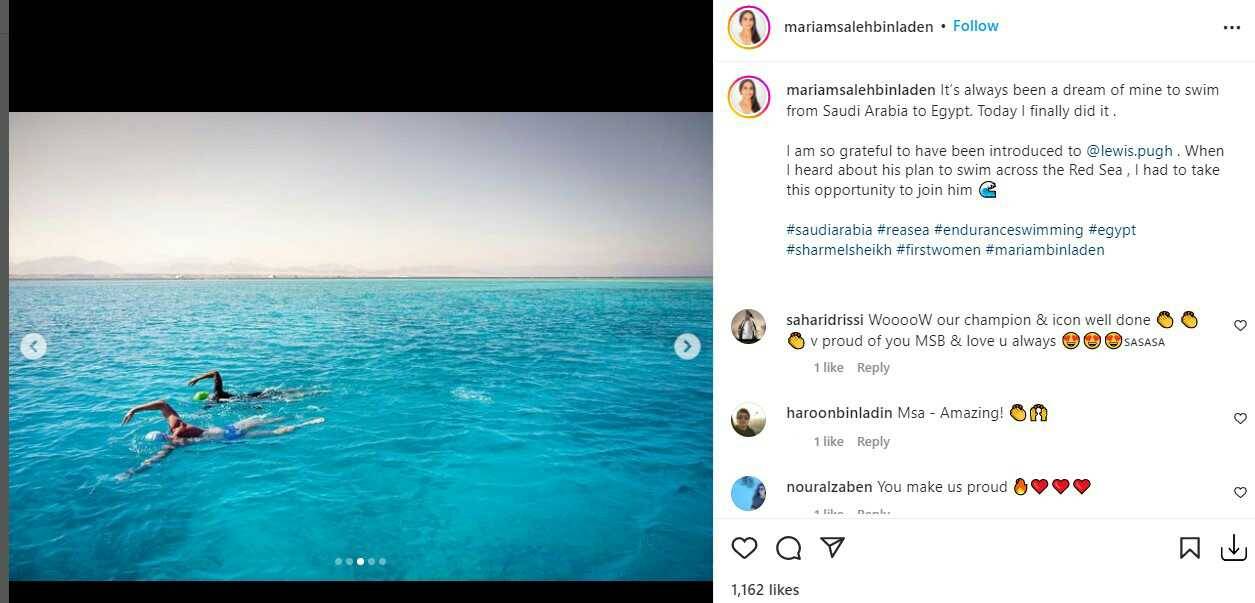The width and height of the screenshot is (1255, 603).
Task: Jump to last carousel dot indicator
Action: 382,561
